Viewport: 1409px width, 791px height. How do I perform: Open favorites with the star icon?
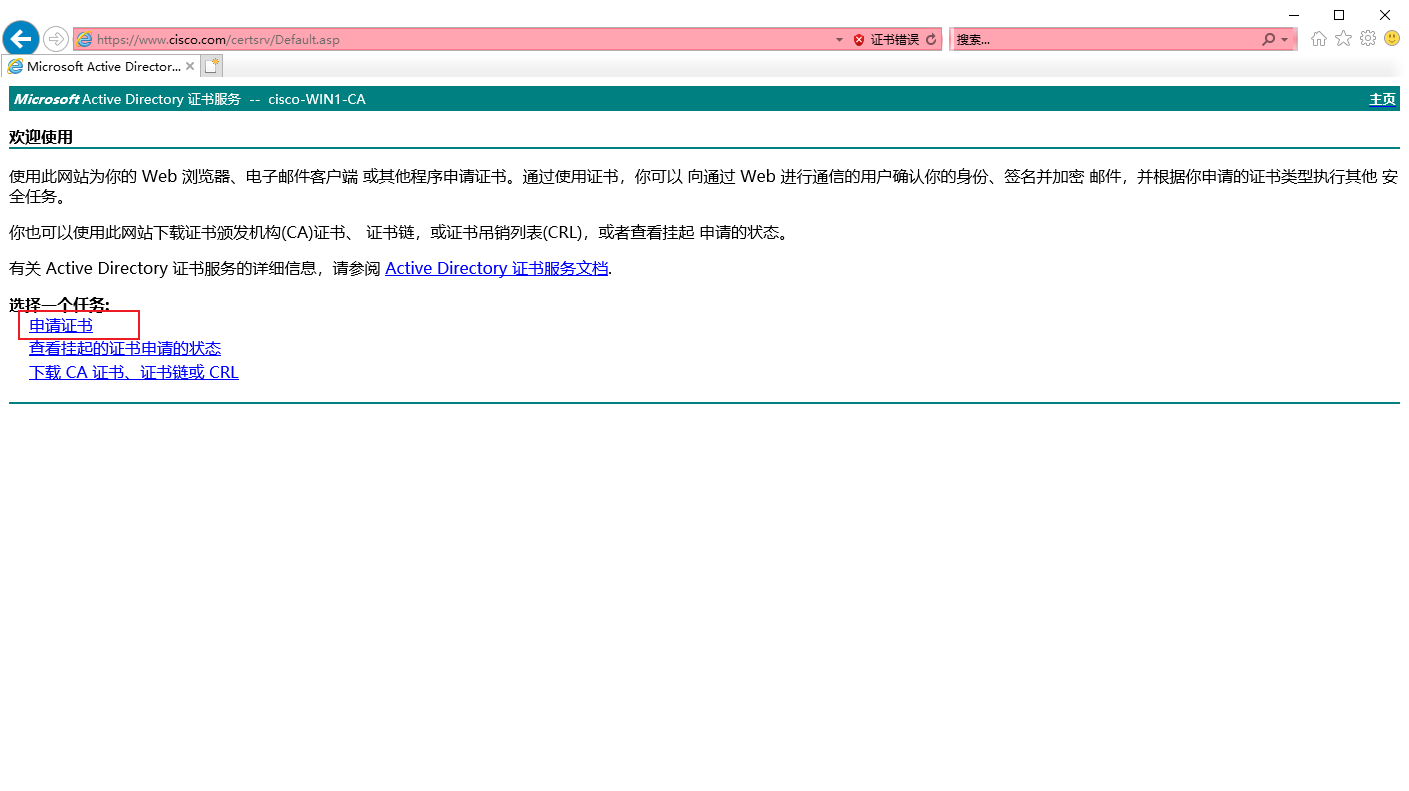click(x=1343, y=39)
